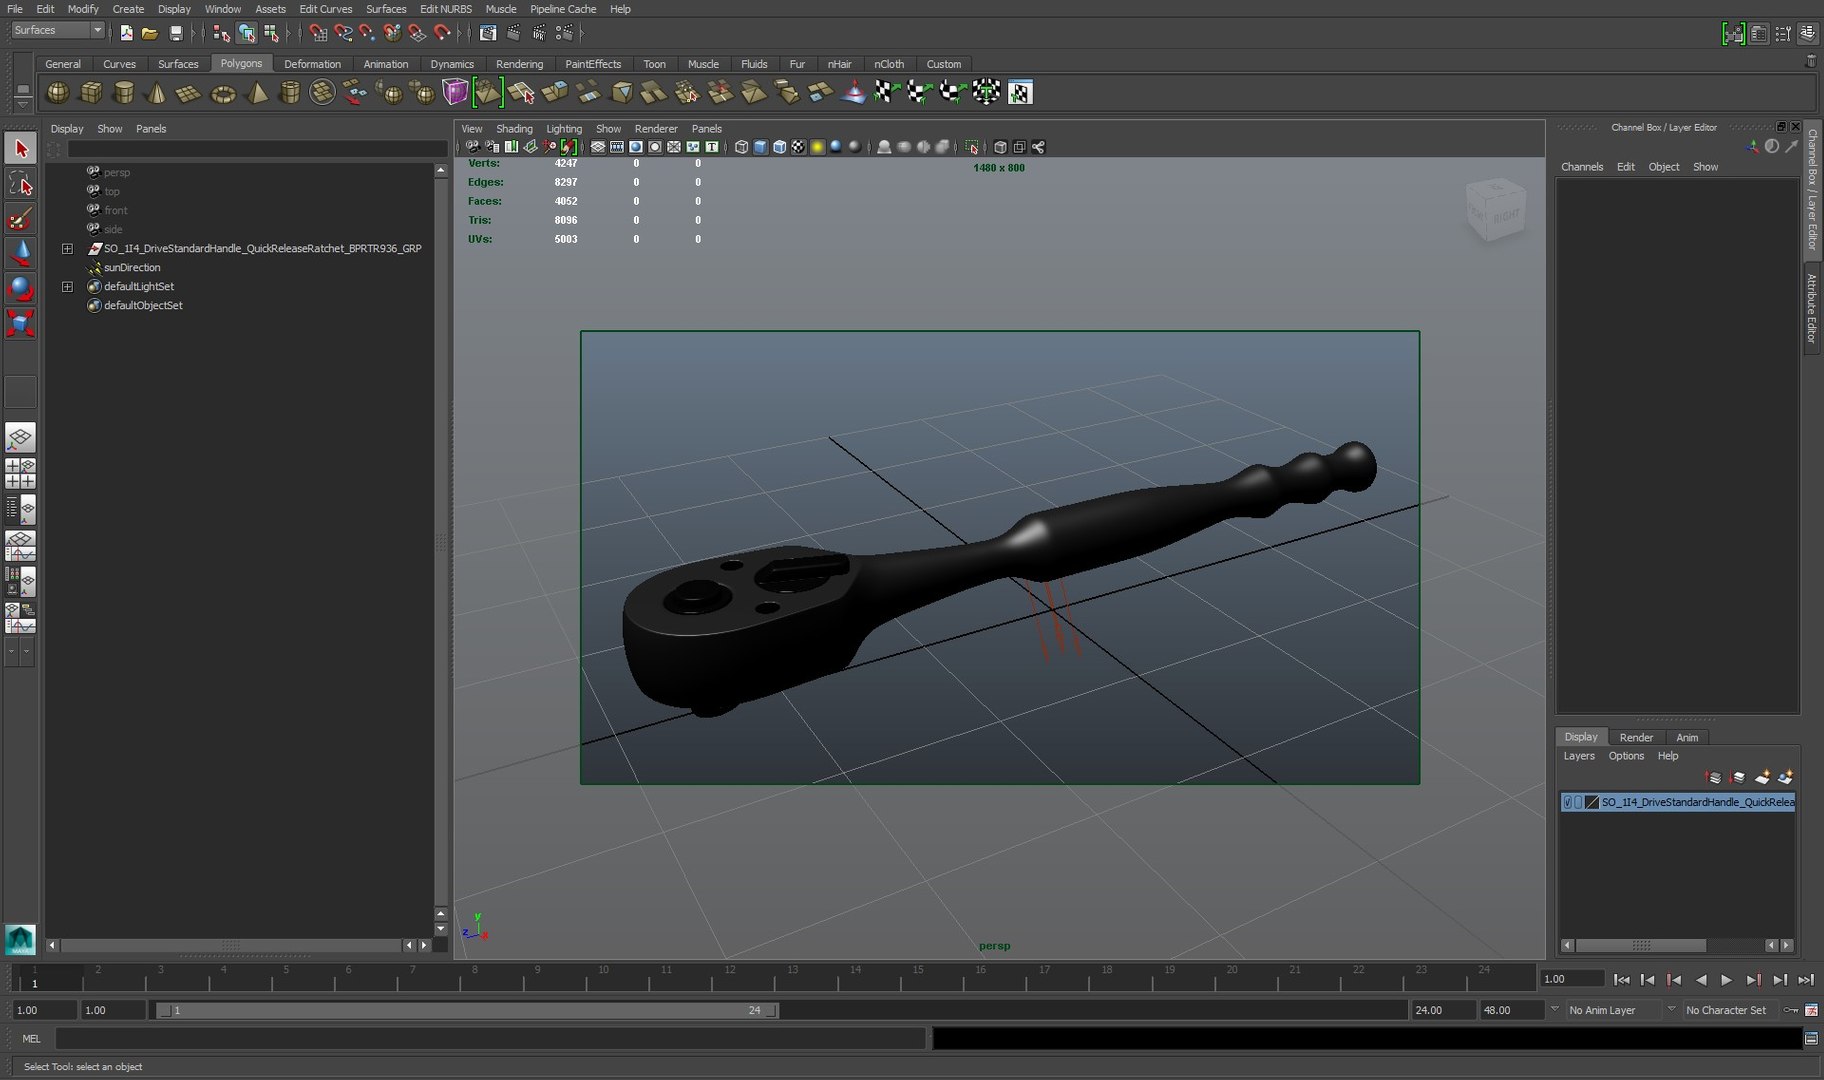The image size is (1824, 1080).
Task: Create a polygon cone from the shelf
Action: click(156, 93)
